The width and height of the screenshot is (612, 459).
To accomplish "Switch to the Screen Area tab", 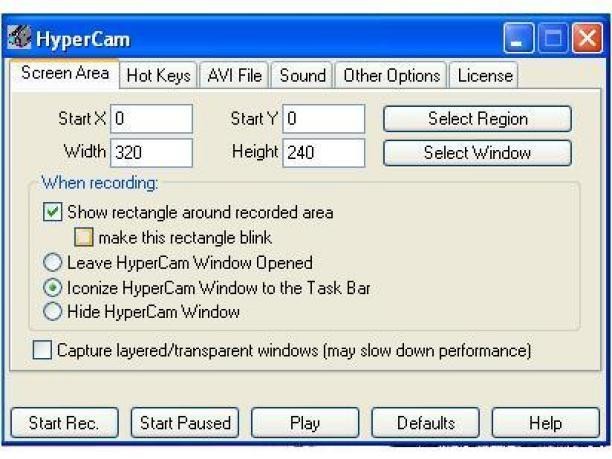I will click(65, 73).
